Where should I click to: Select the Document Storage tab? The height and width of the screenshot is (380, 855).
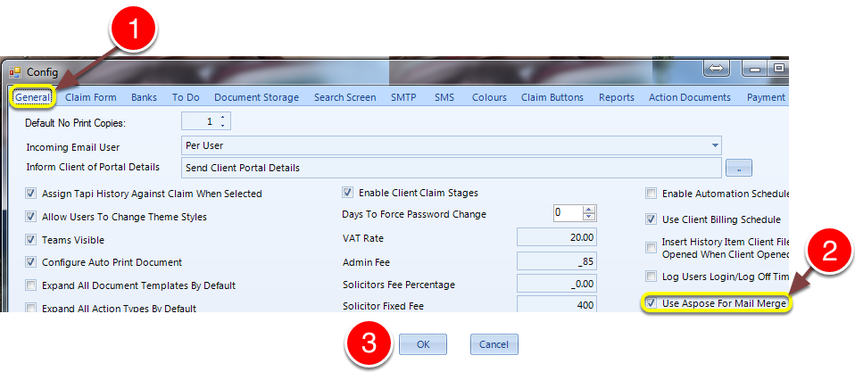pyautogui.click(x=256, y=98)
